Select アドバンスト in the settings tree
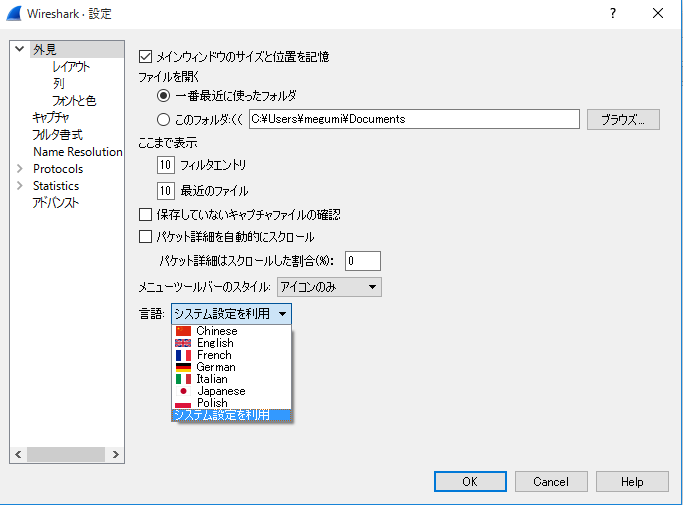This screenshot has height=505, width=683. tap(56, 203)
